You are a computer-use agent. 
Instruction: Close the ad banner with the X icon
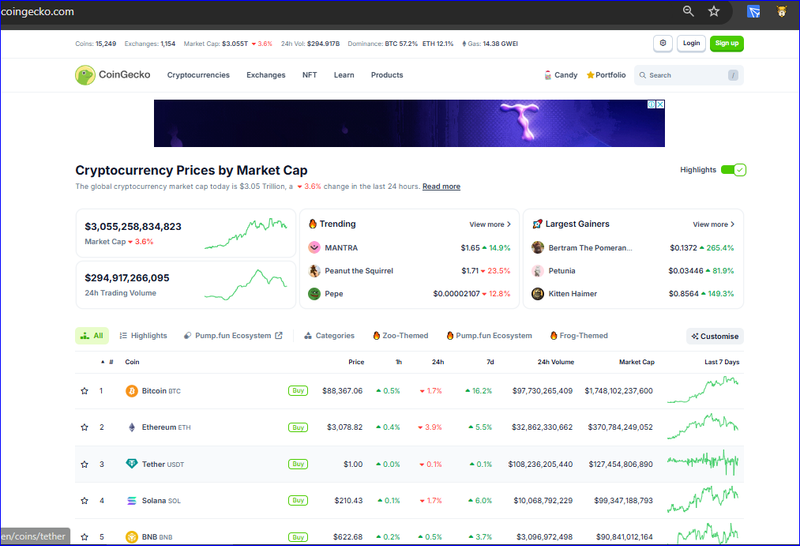[x=660, y=104]
